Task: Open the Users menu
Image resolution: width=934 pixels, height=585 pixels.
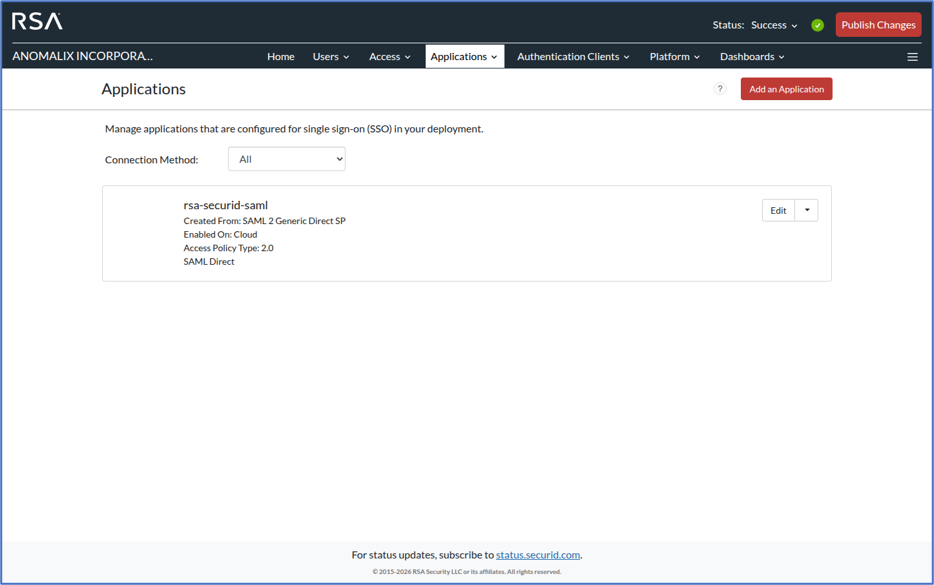Action: (331, 57)
